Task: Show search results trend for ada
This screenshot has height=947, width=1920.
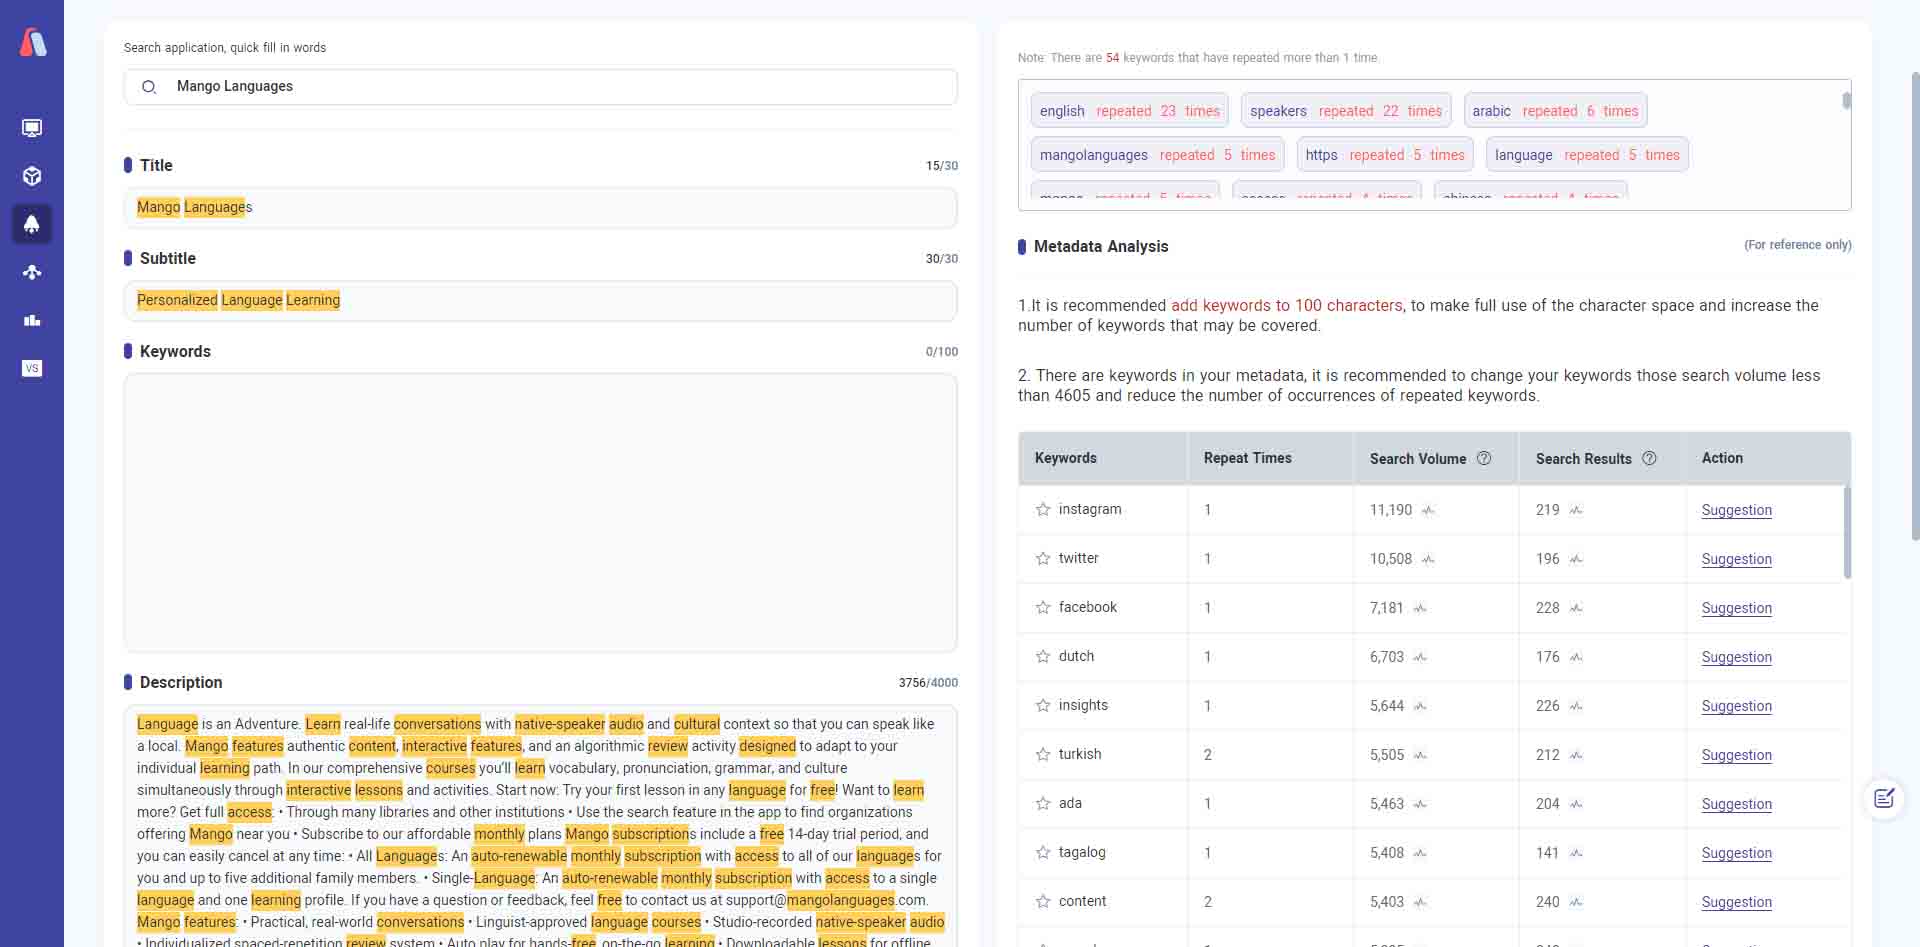Action: tap(1576, 804)
